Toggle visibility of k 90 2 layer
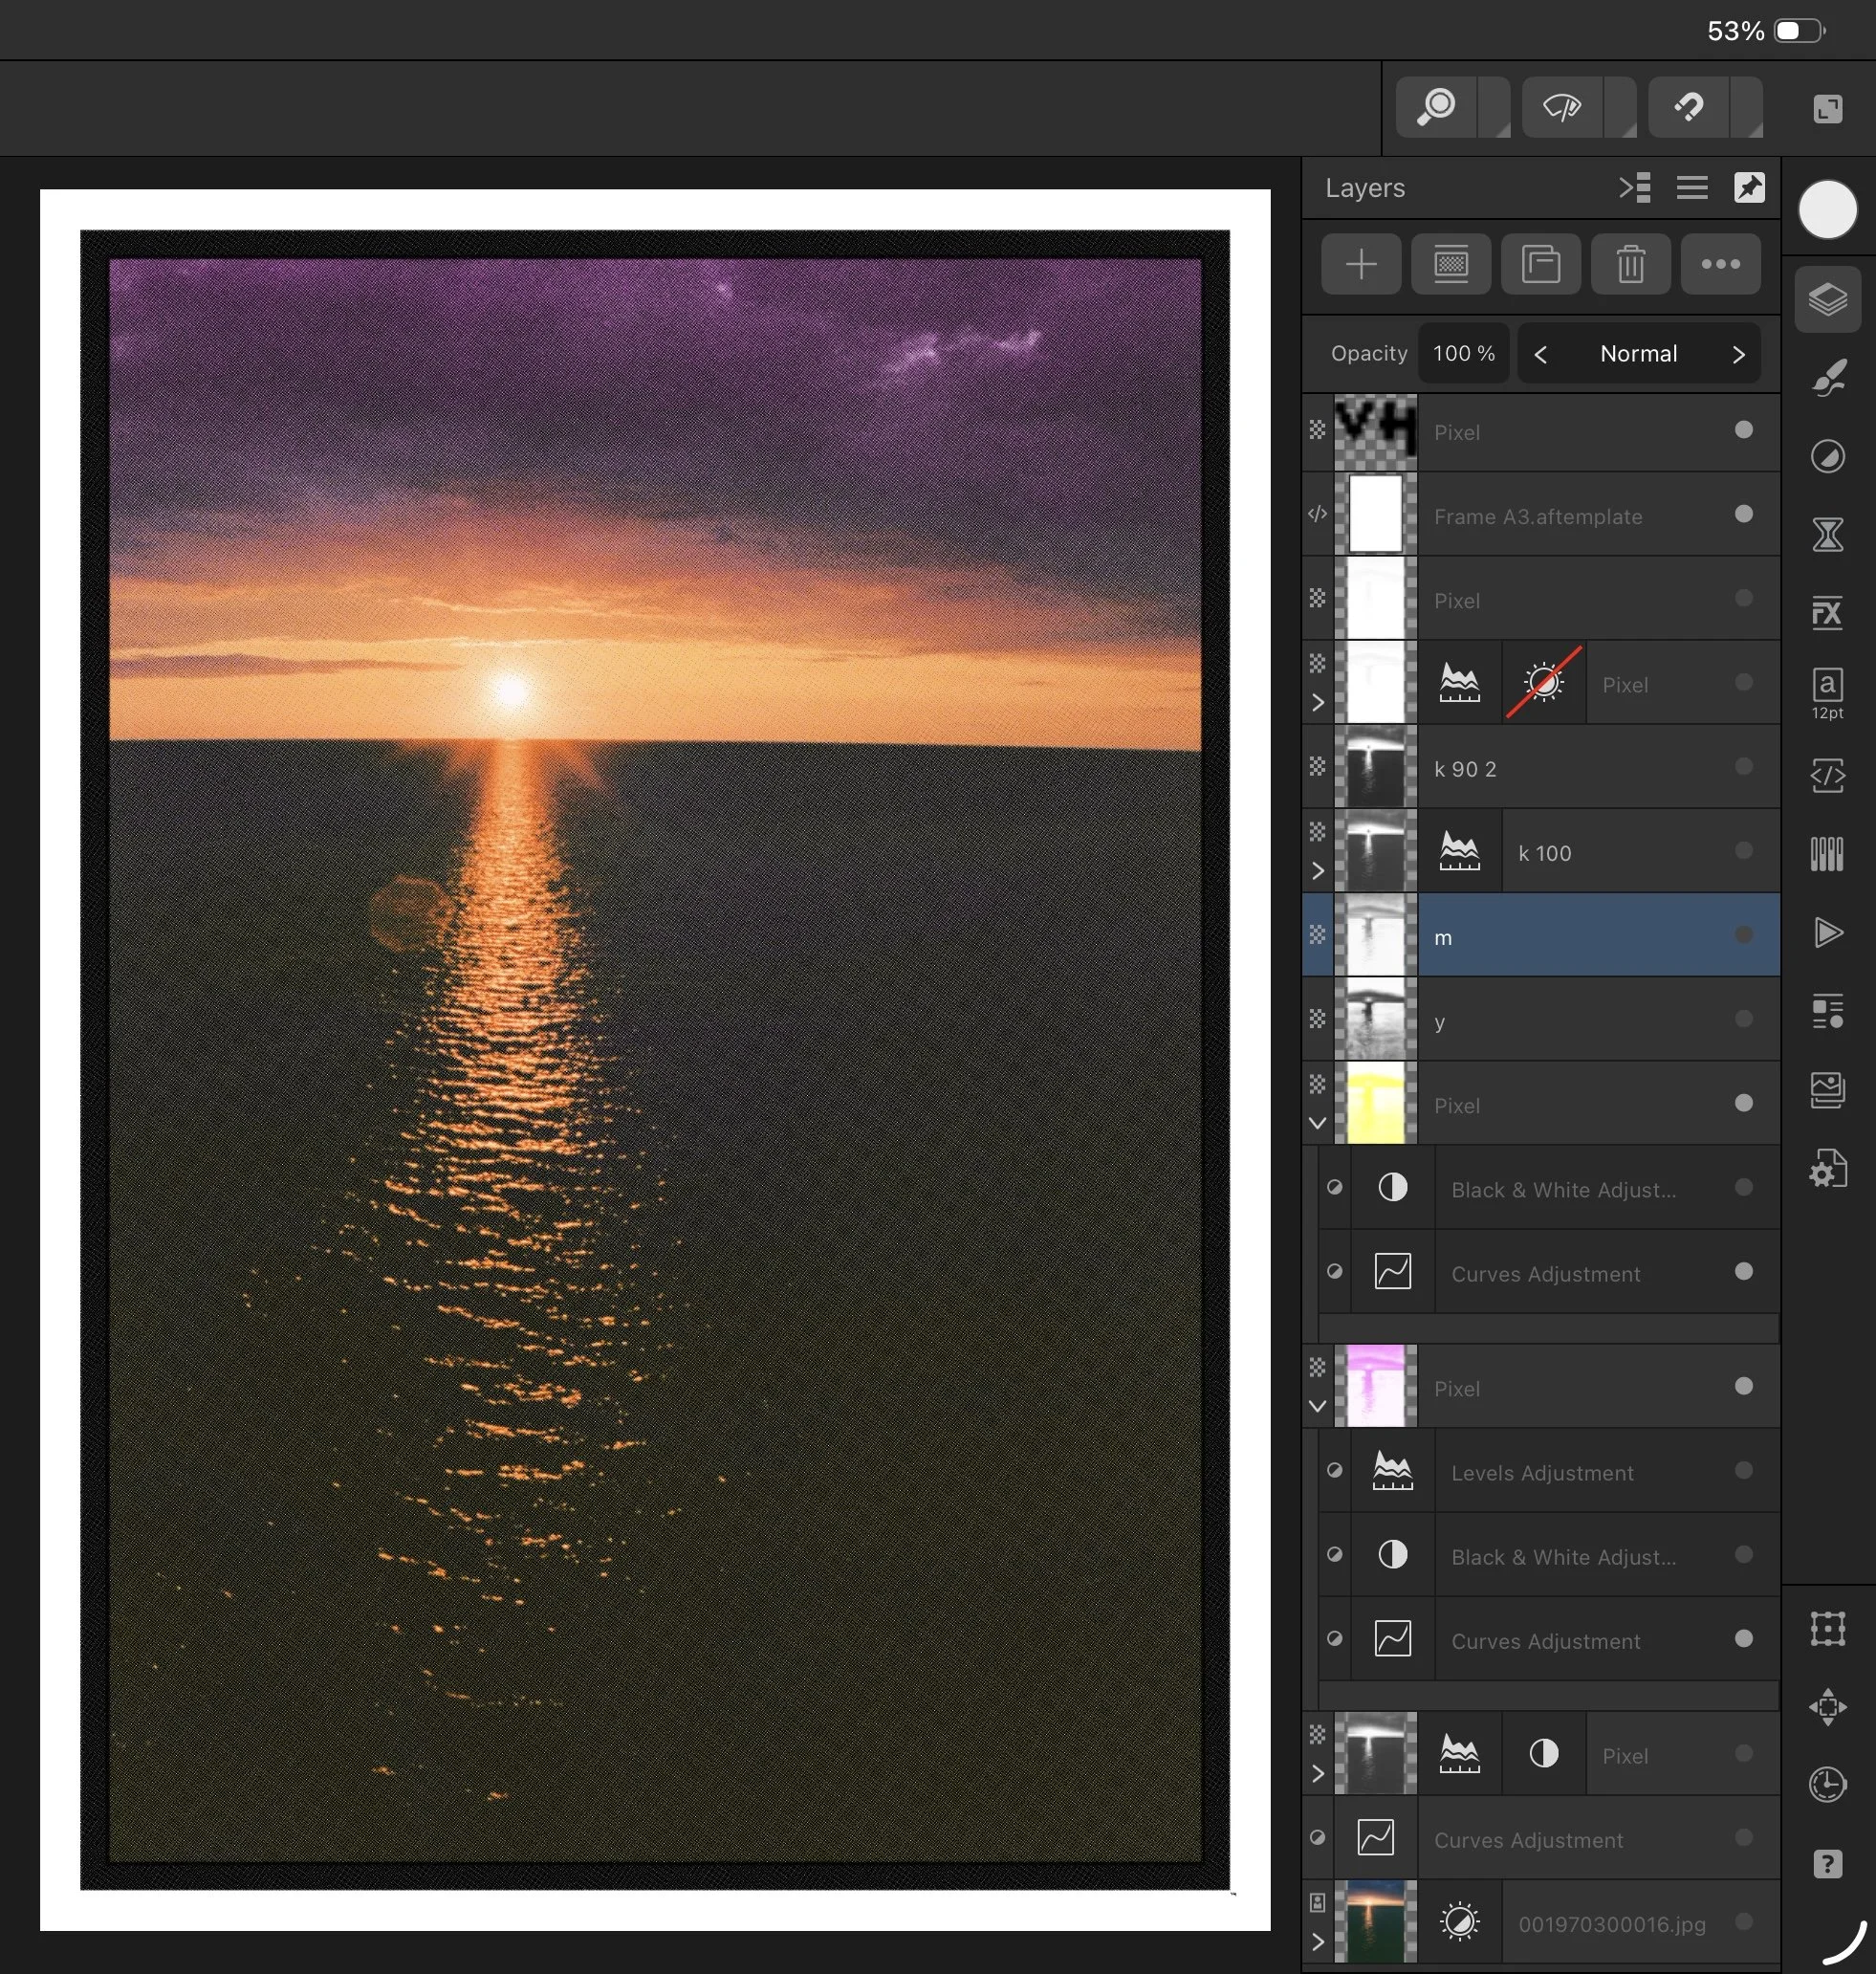The height and width of the screenshot is (1974, 1876). tap(1743, 767)
